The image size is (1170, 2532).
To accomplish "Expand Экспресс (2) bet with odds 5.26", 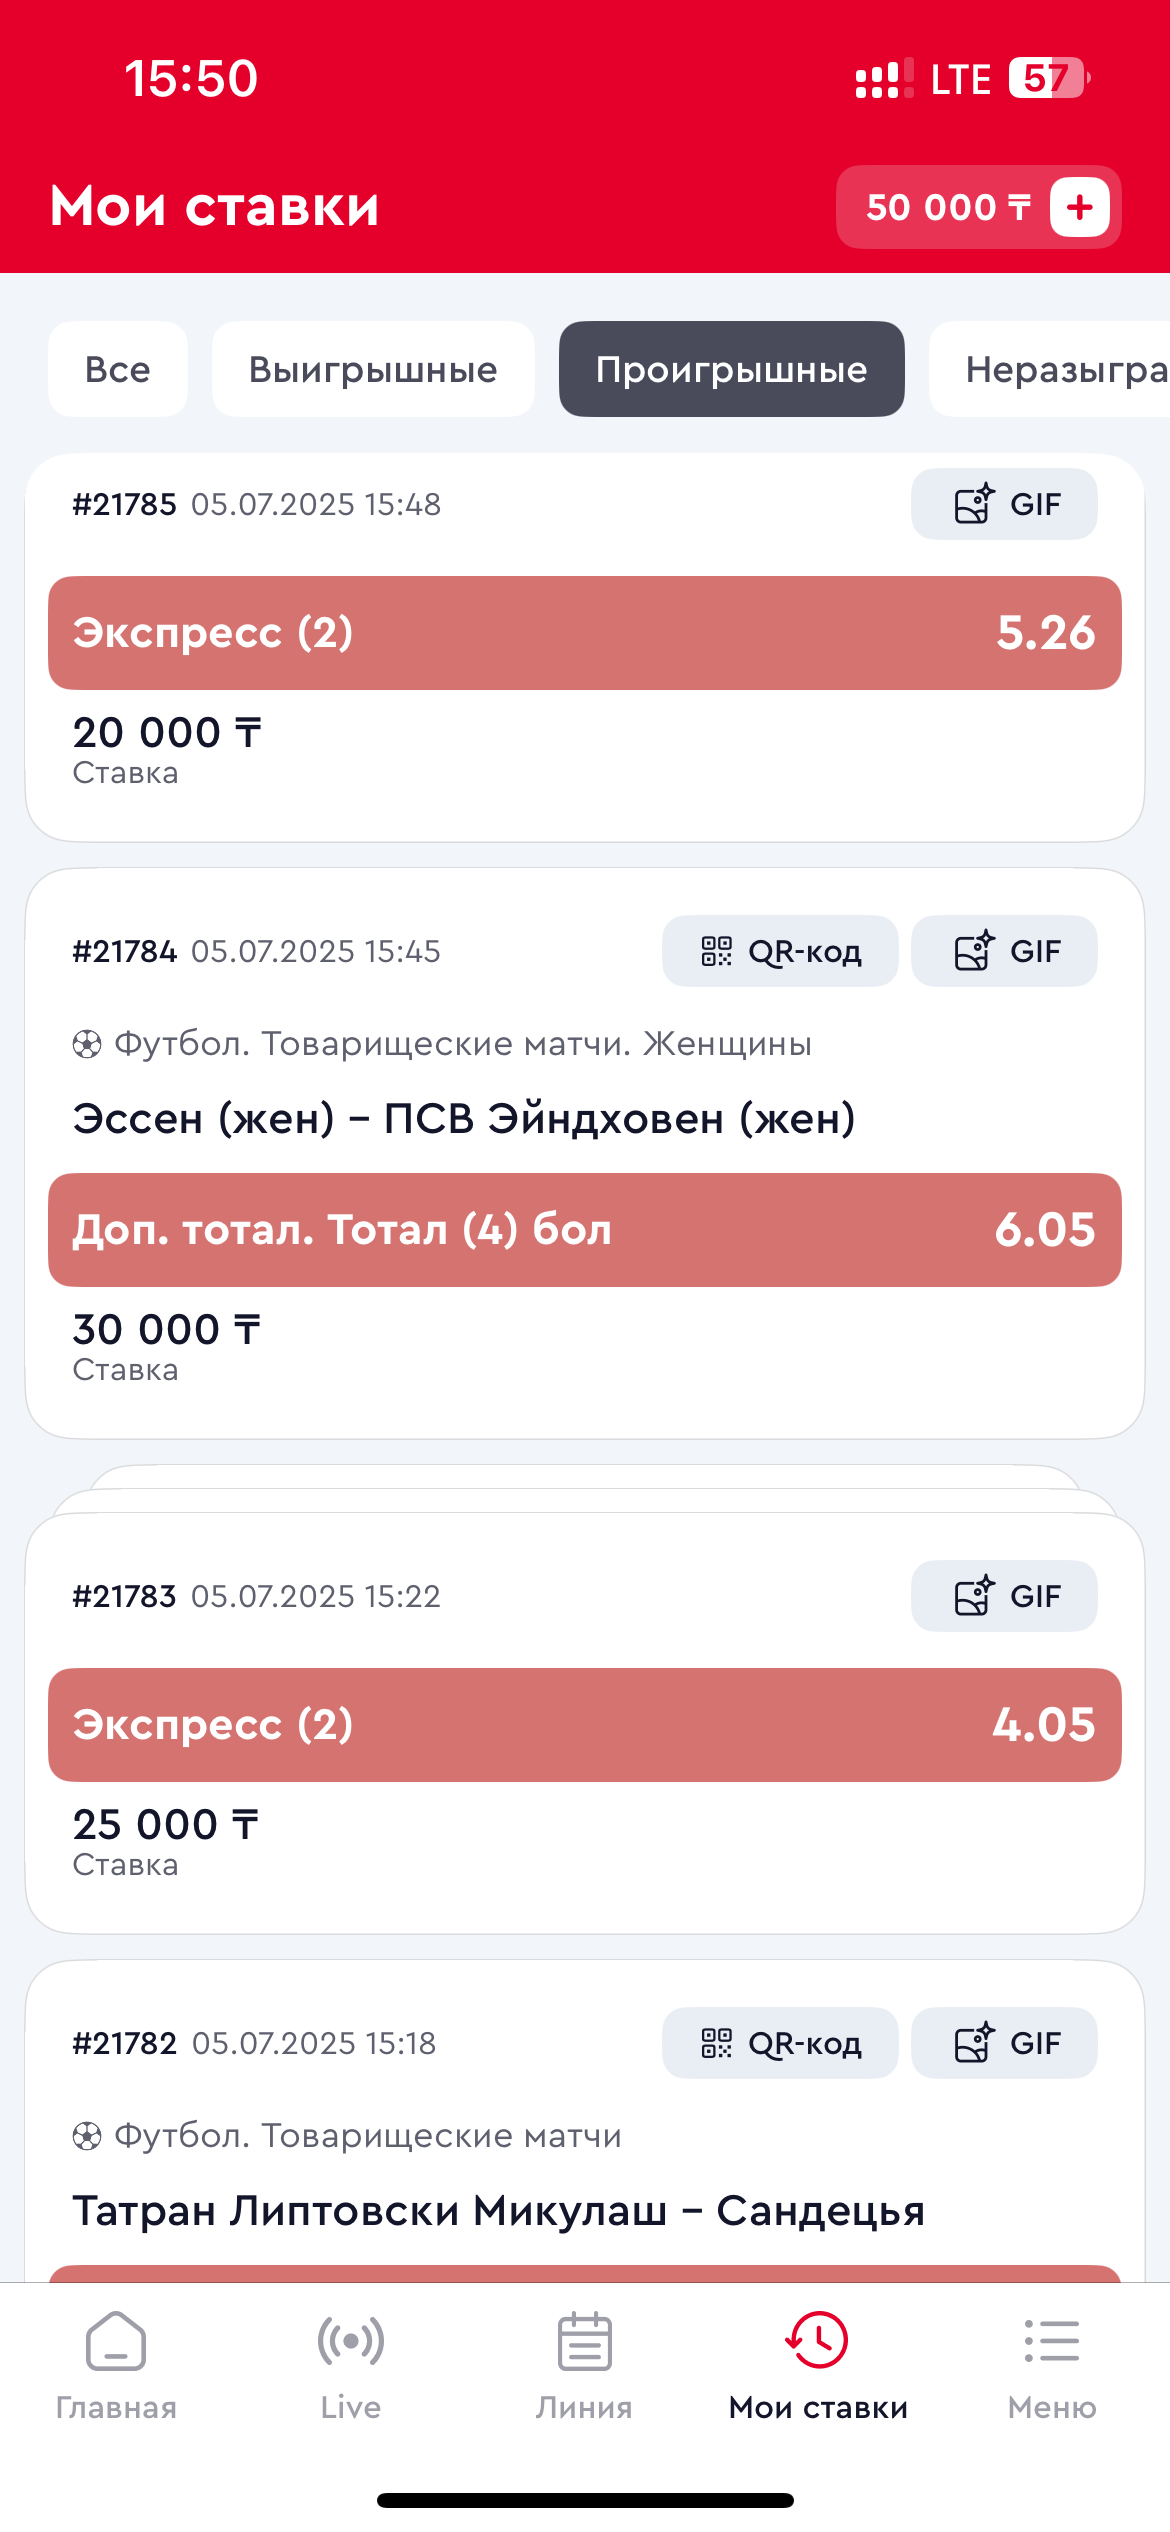I will pos(584,633).
